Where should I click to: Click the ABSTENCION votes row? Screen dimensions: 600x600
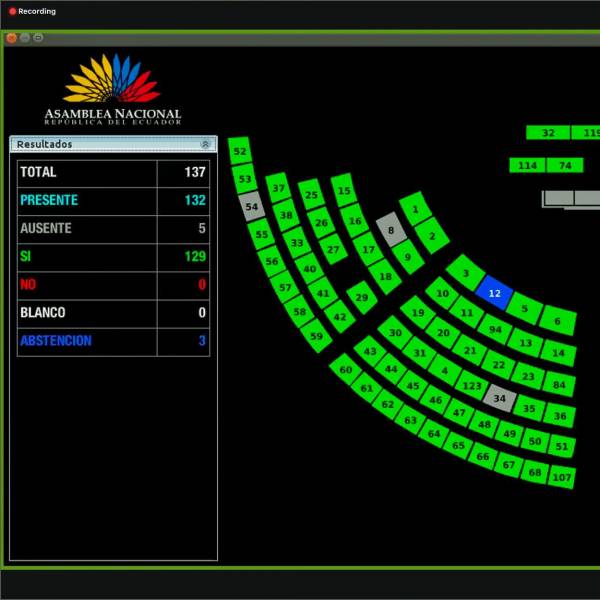pyautogui.click(x=112, y=341)
